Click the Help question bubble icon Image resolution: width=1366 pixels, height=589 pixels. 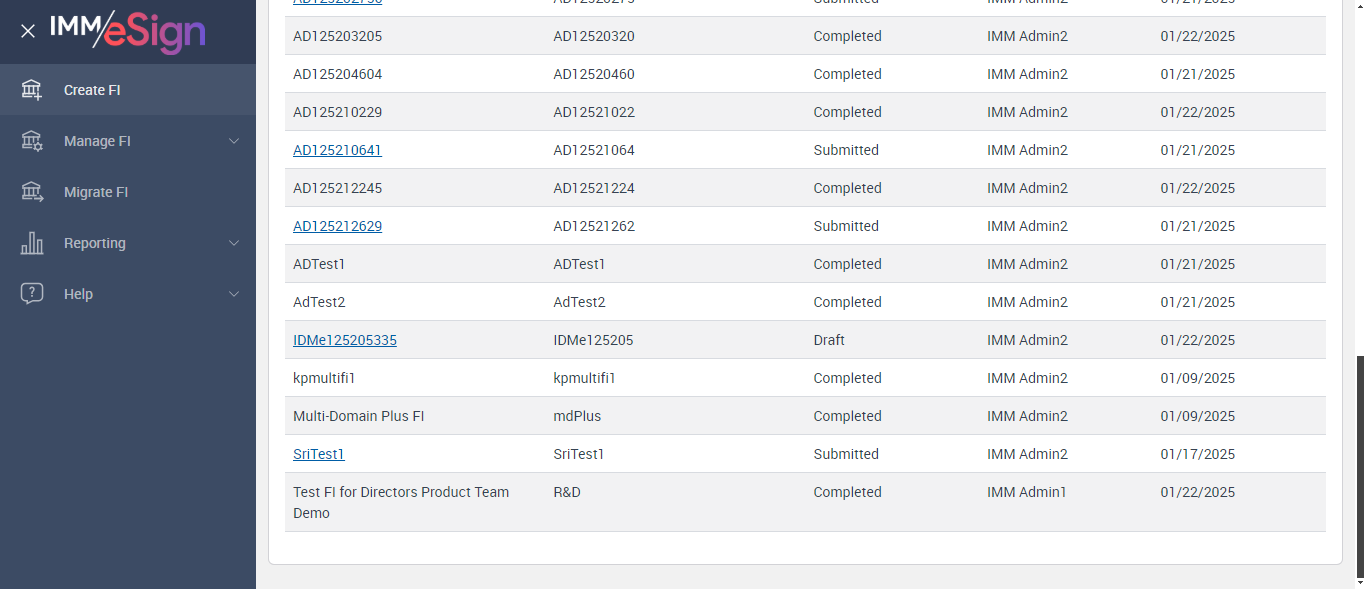(x=32, y=294)
